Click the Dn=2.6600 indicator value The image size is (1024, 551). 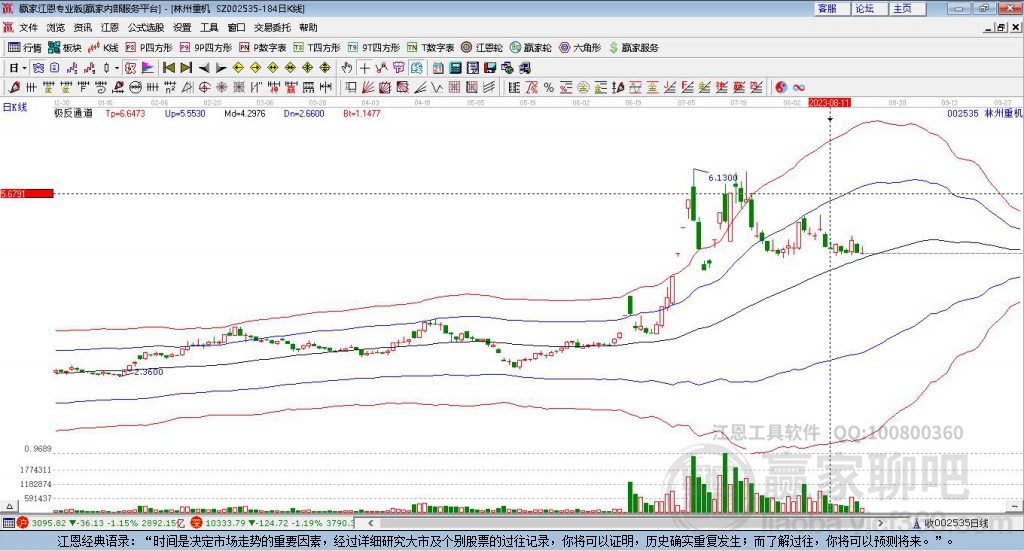click(304, 113)
